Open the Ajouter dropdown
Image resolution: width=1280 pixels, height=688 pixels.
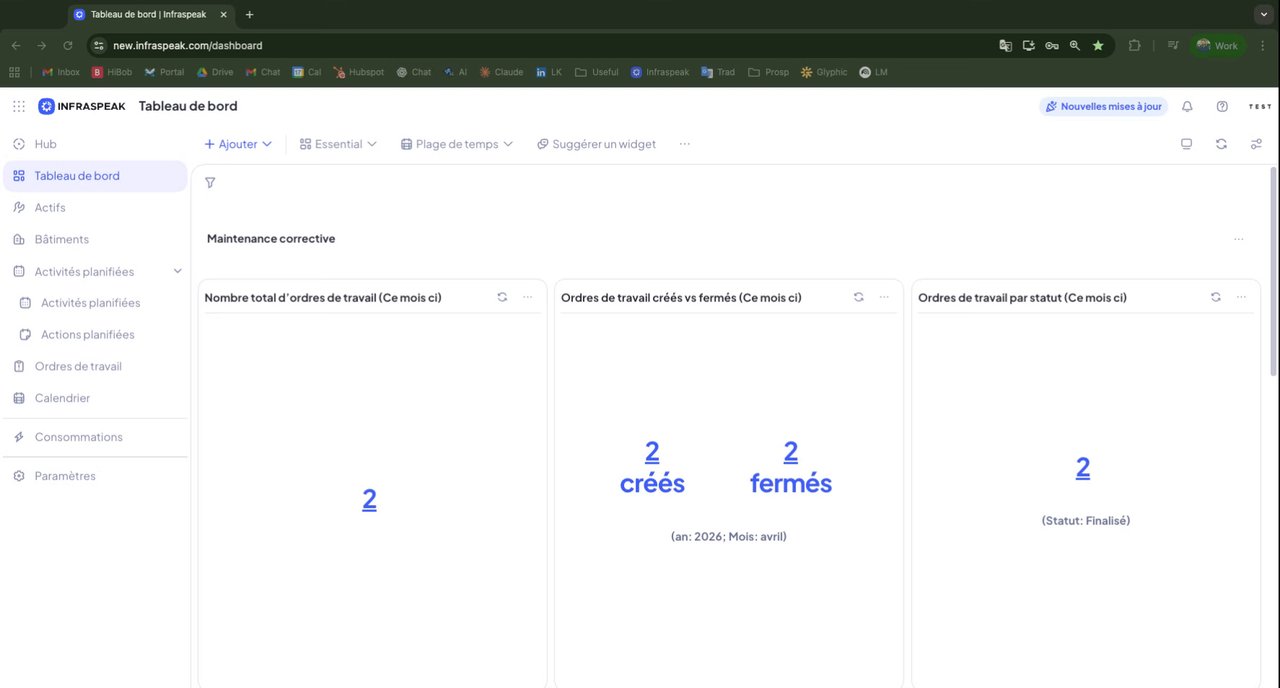click(x=238, y=144)
